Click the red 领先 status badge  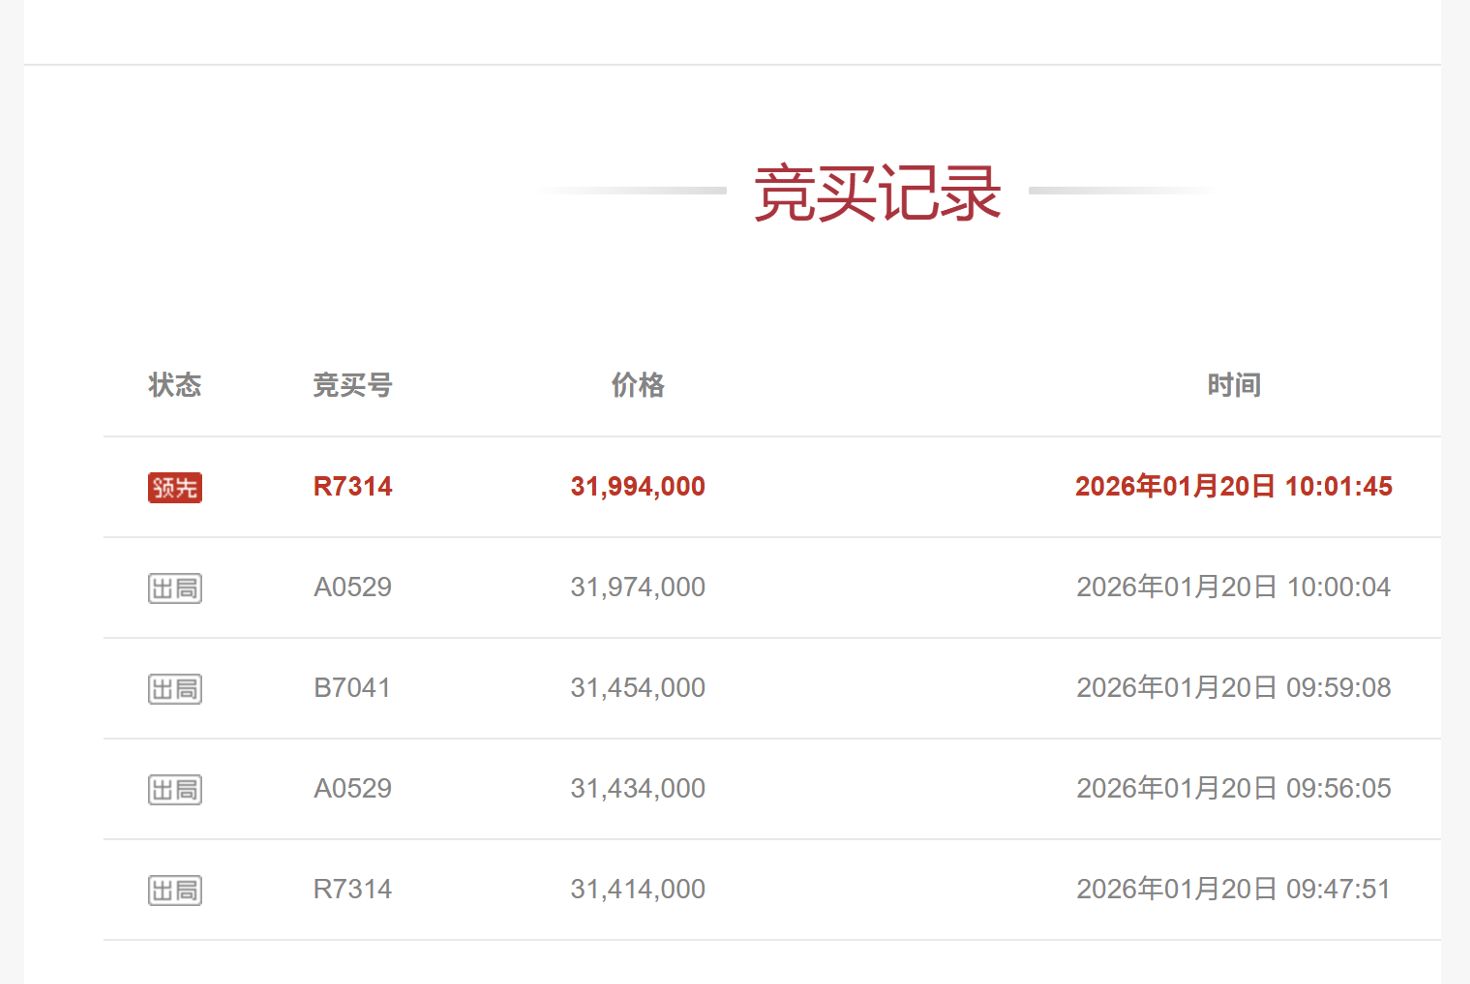(175, 487)
